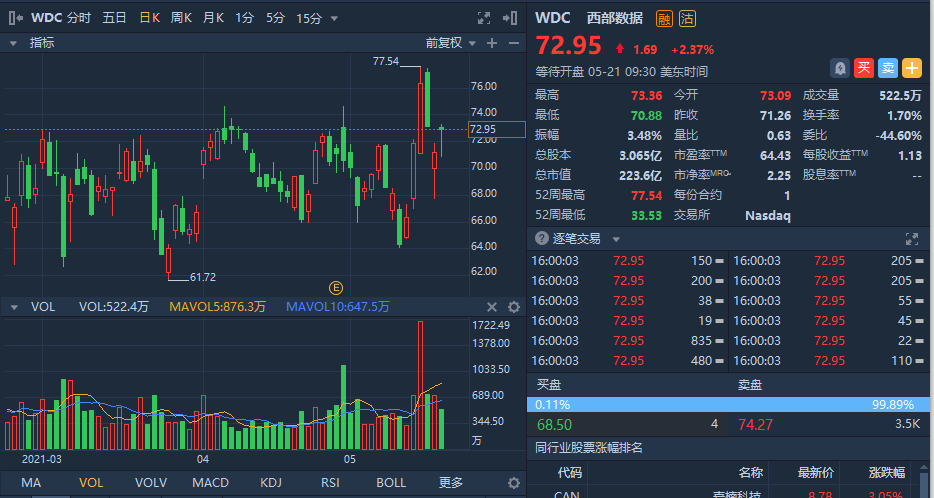Select the MACD indicator tab
Viewport: 934px width, 498px height.
click(x=210, y=483)
